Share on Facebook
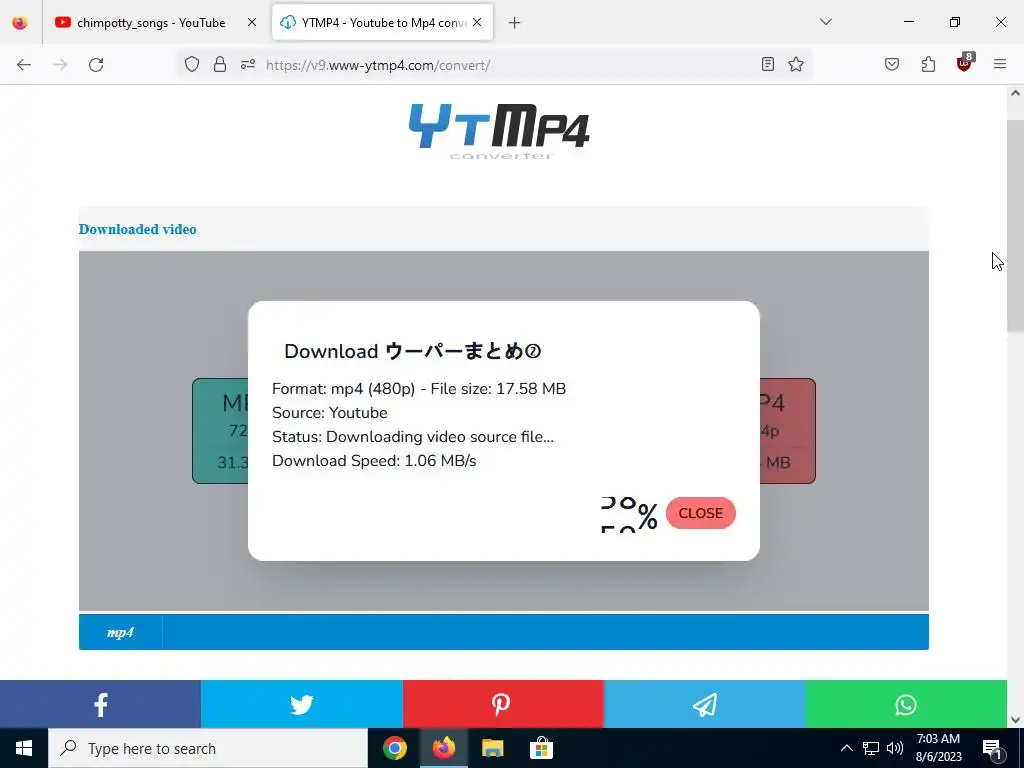This screenshot has width=1024, height=768. coord(101,704)
